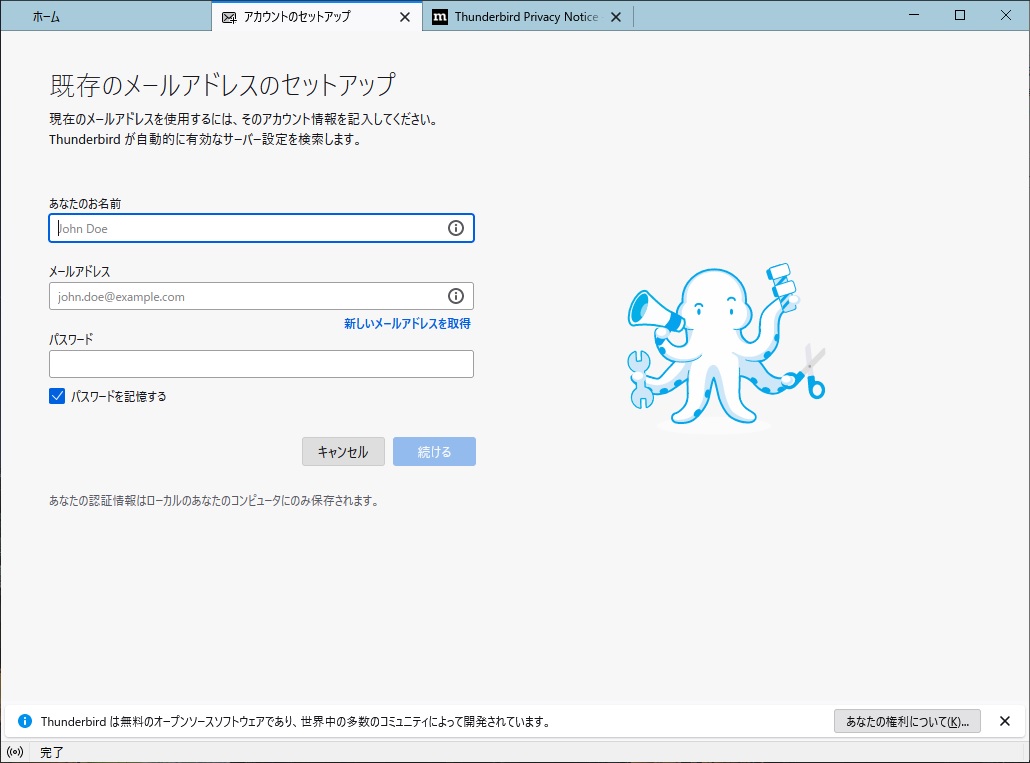Uncheck the パスワードを記憶する checkbox

[57, 396]
